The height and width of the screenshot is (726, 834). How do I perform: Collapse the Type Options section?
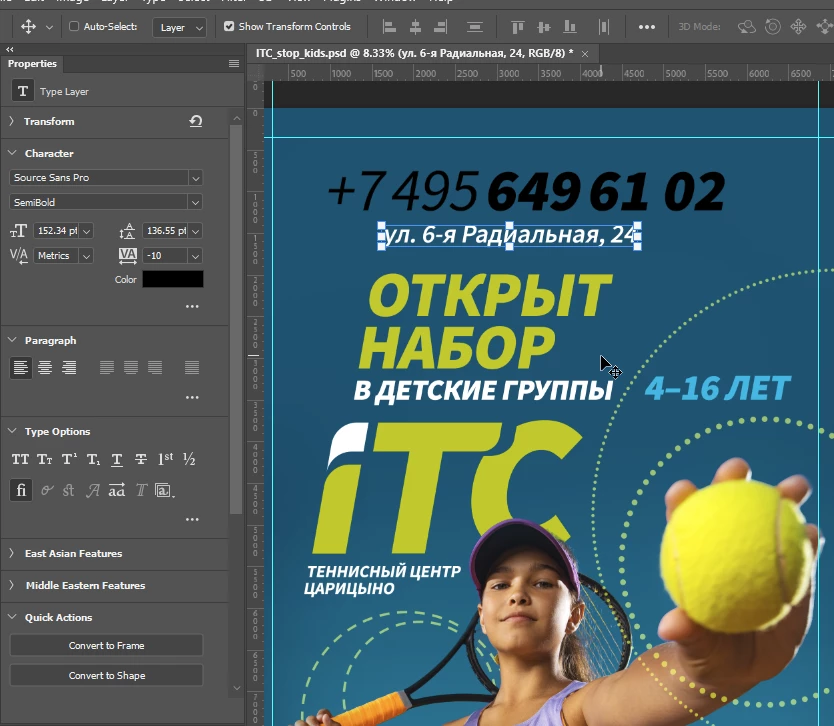pos(12,431)
